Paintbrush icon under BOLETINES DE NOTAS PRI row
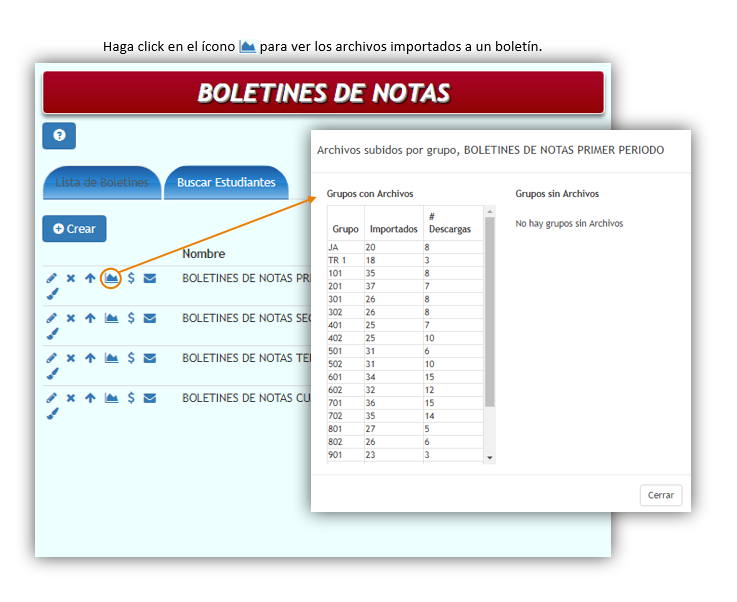This screenshot has height=602, width=737. click(52, 294)
